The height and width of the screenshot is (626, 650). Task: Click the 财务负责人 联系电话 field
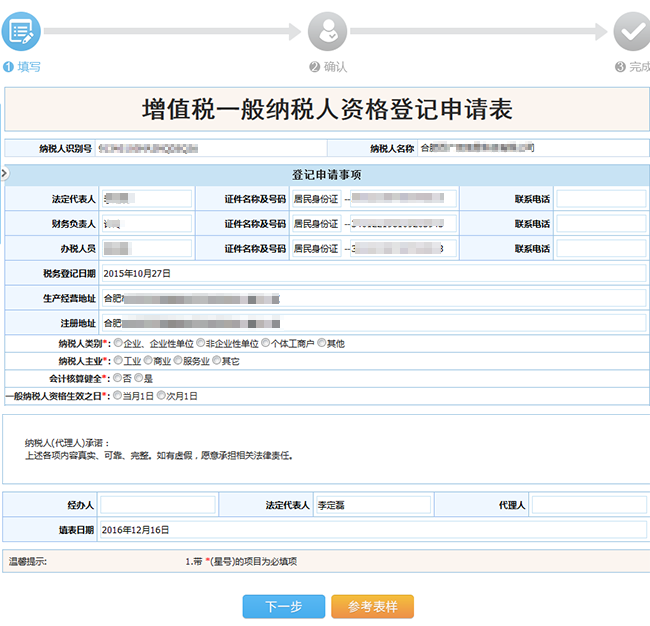click(x=600, y=223)
